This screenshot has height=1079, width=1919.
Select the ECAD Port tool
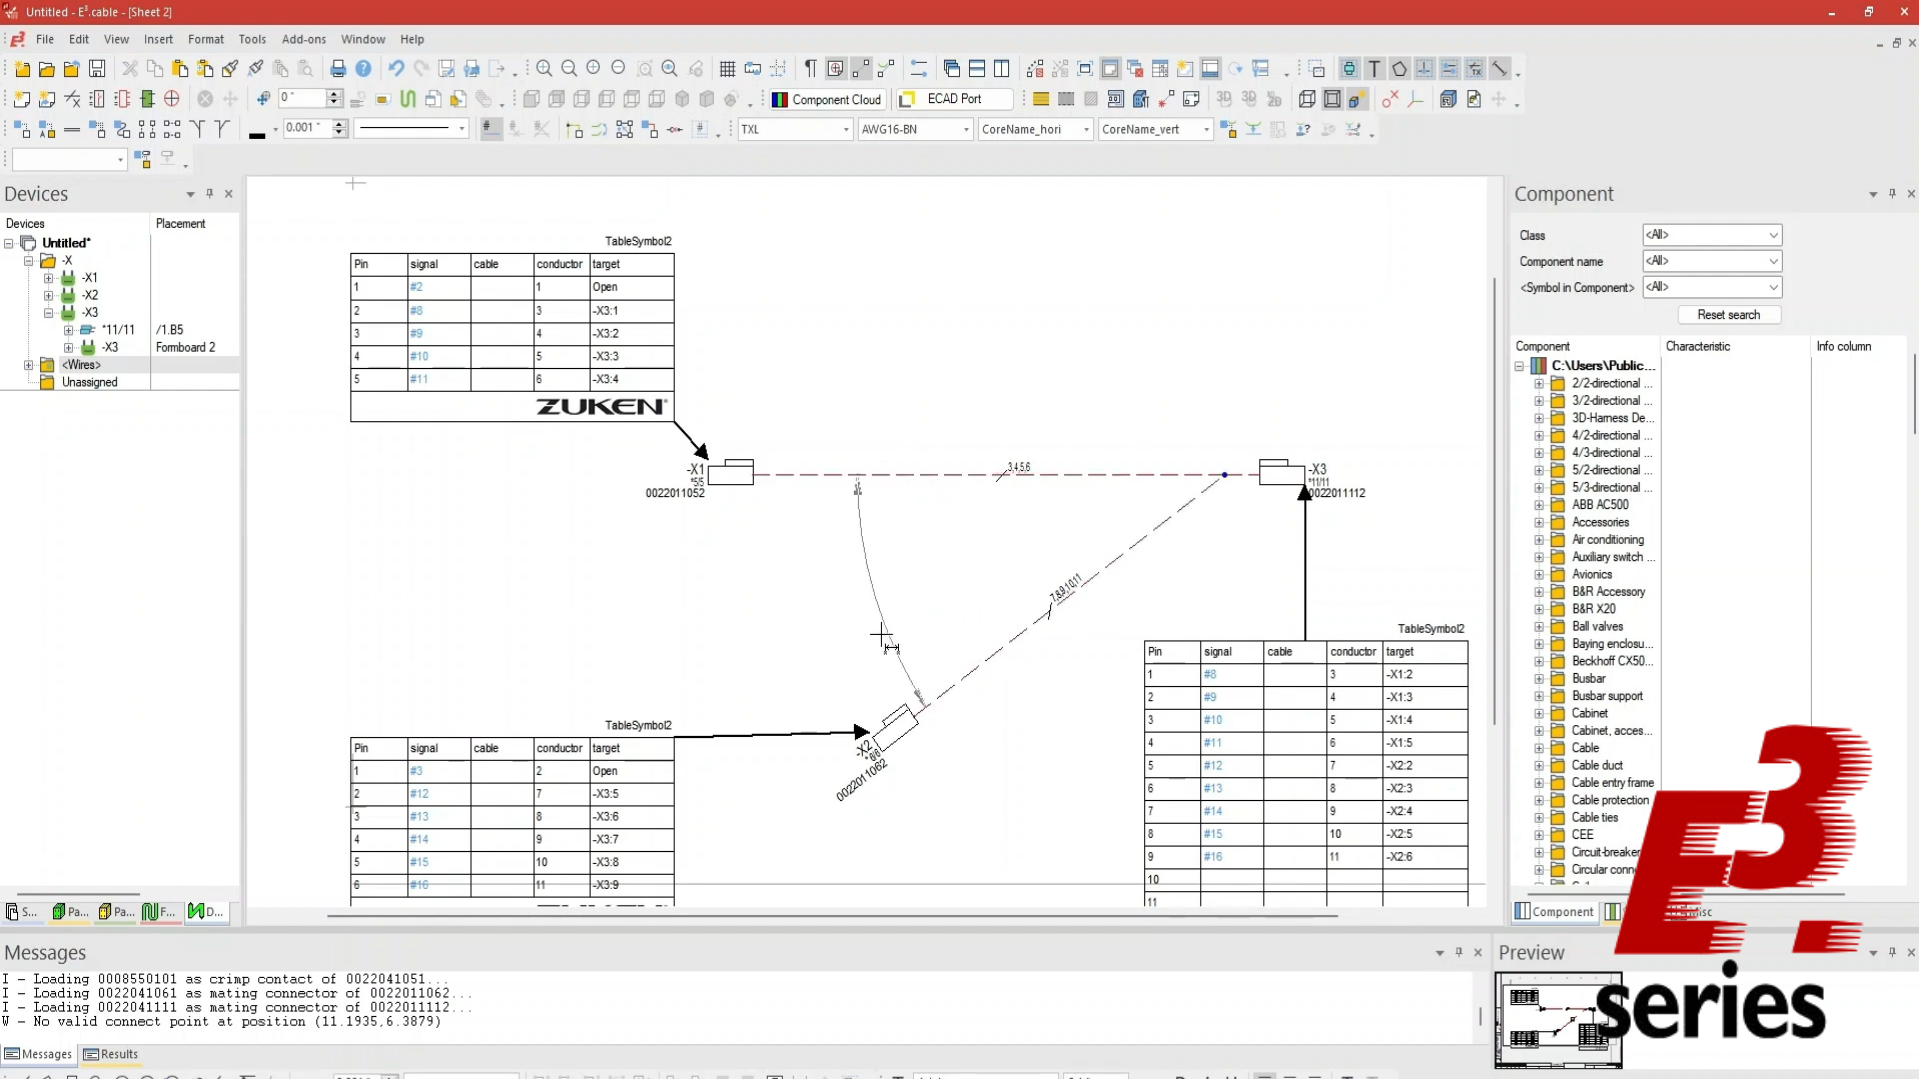953,99
